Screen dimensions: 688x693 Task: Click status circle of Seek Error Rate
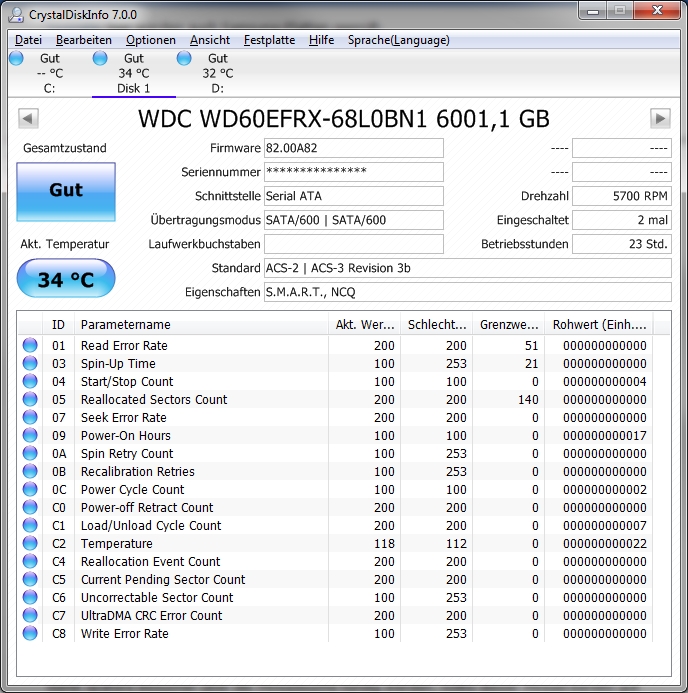(30, 417)
